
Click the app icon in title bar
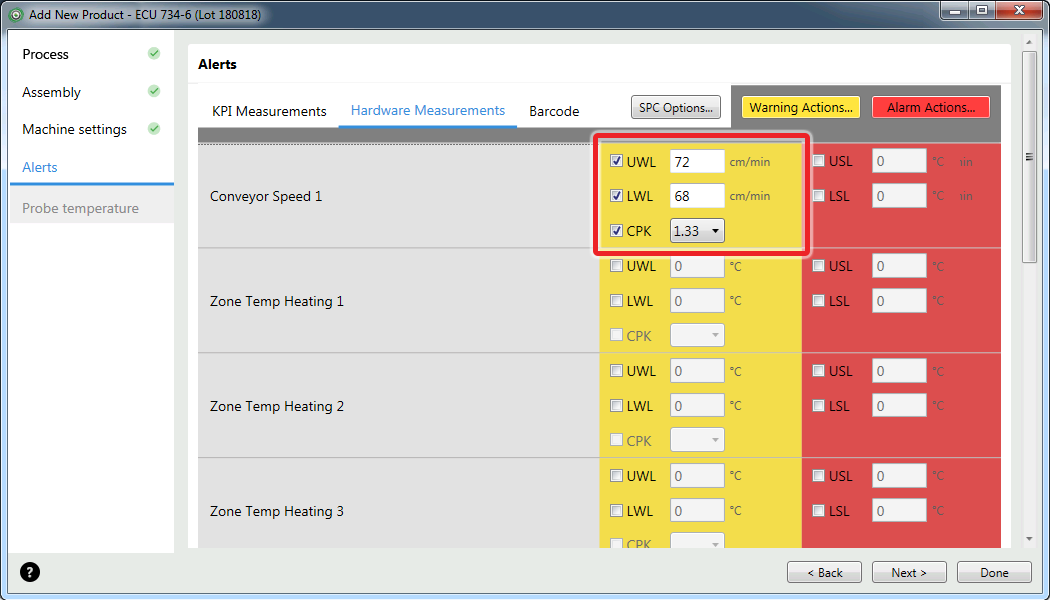point(16,14)
